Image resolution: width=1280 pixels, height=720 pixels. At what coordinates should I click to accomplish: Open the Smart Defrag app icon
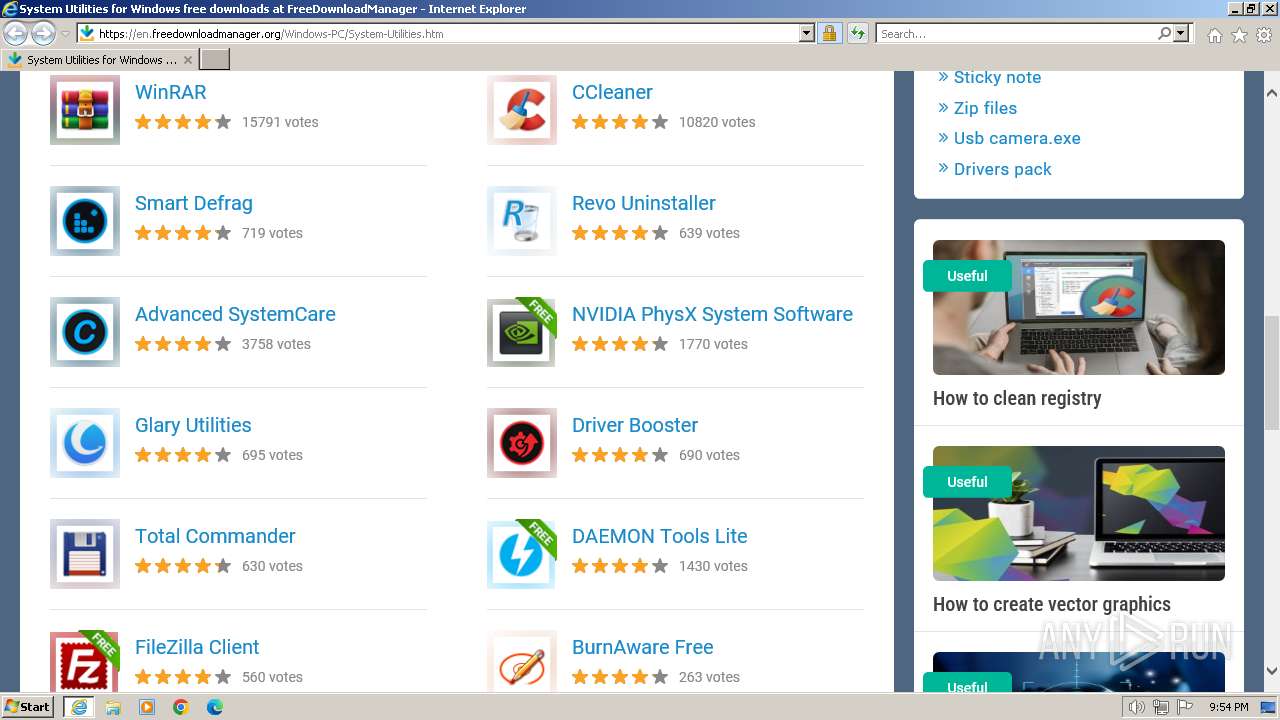tap(85, 221)
